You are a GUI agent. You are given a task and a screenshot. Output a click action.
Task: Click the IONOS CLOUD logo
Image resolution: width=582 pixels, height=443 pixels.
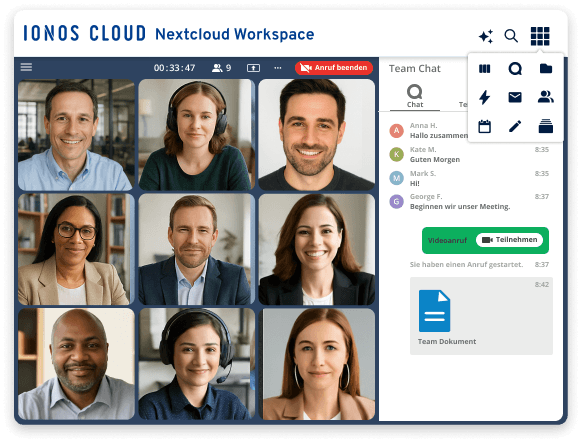tap(85, 33)
